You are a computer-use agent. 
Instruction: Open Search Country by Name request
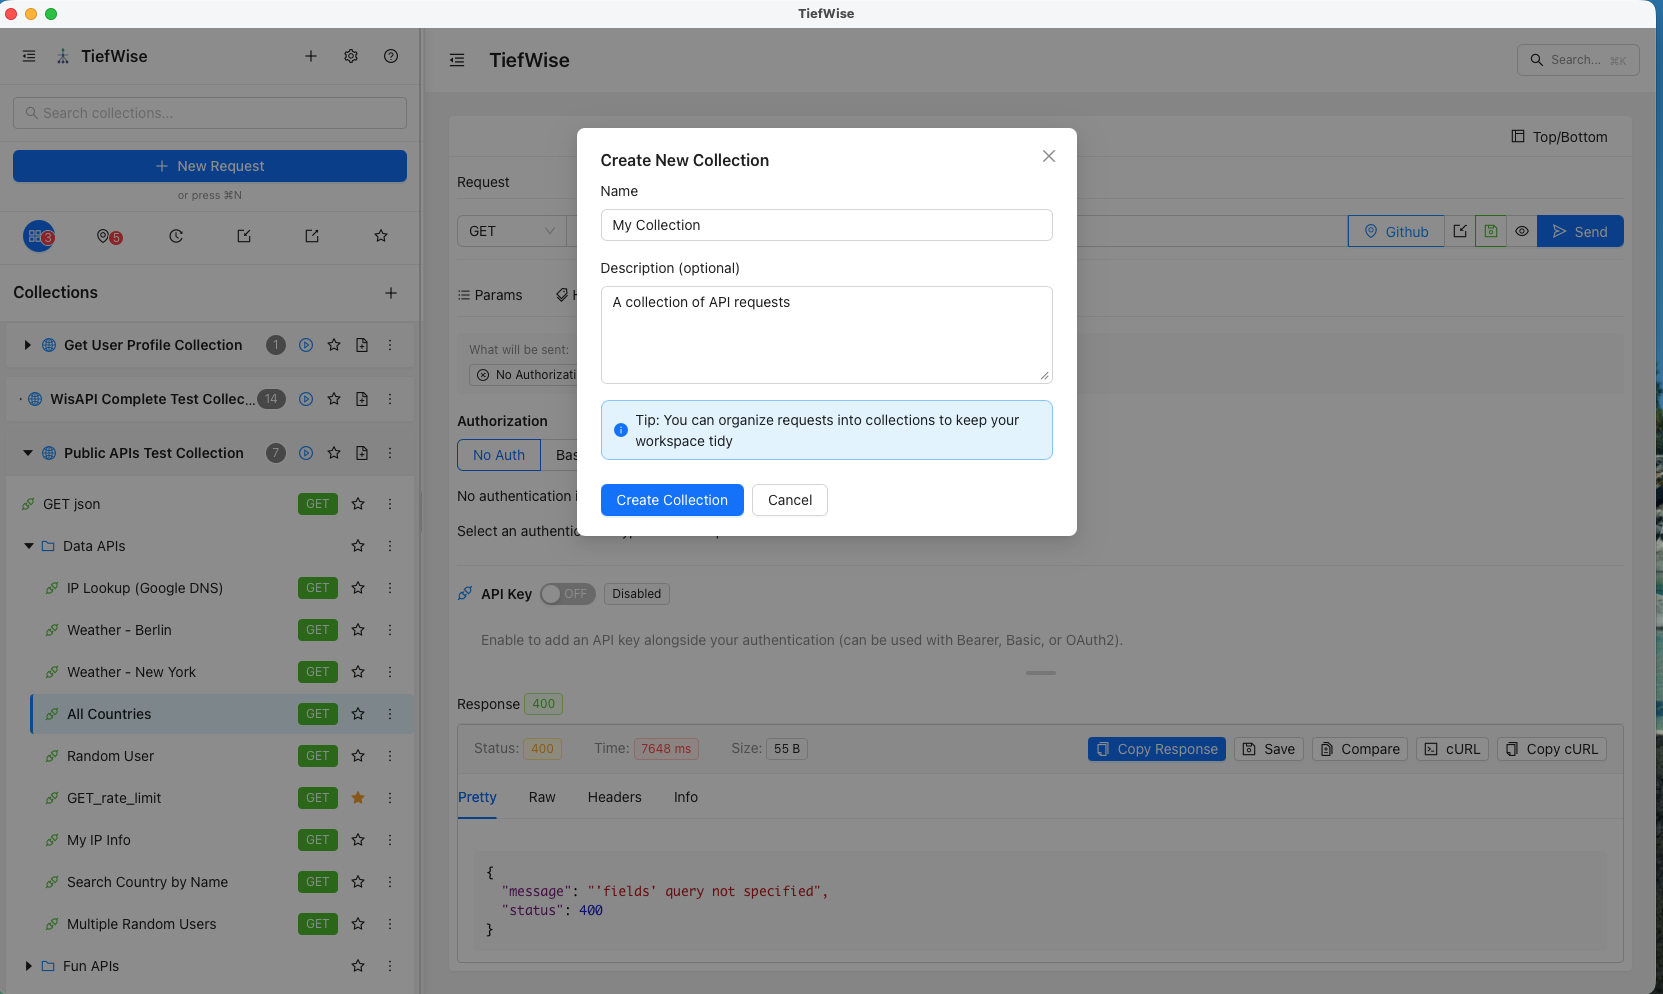147,882
